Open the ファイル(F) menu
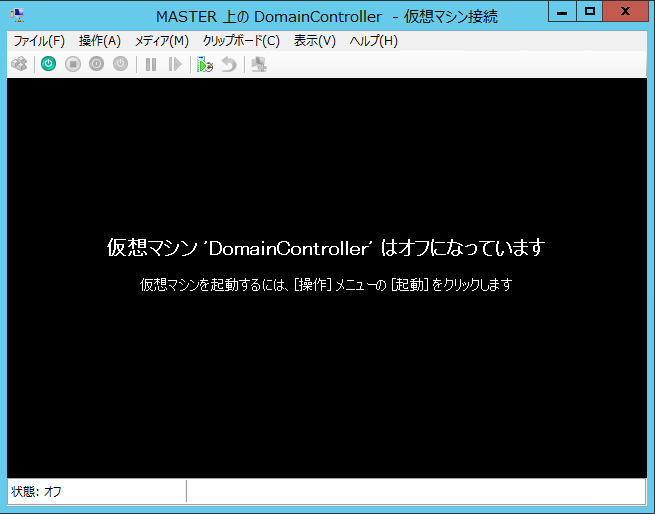Image resolution: width=655 pixels, height=514 pixels. [39, 41]
